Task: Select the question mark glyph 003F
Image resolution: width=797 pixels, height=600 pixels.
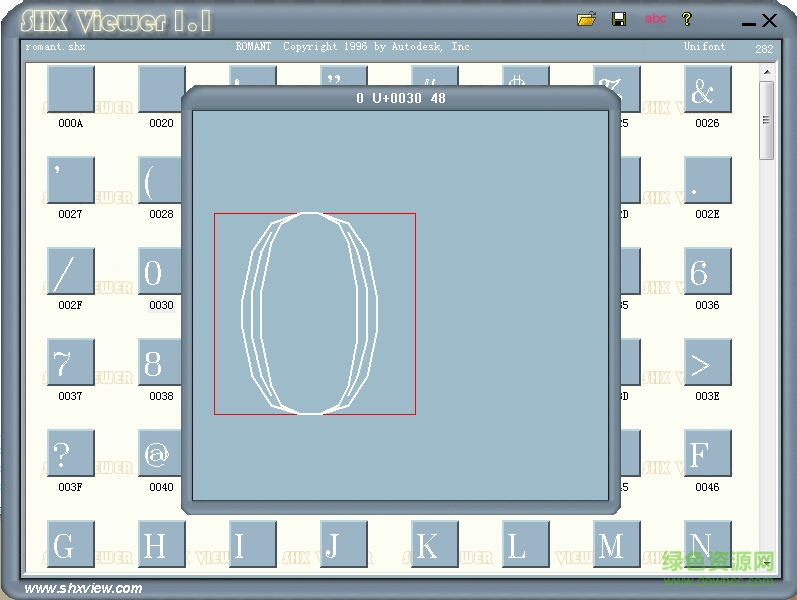Action: click(70, 454)
